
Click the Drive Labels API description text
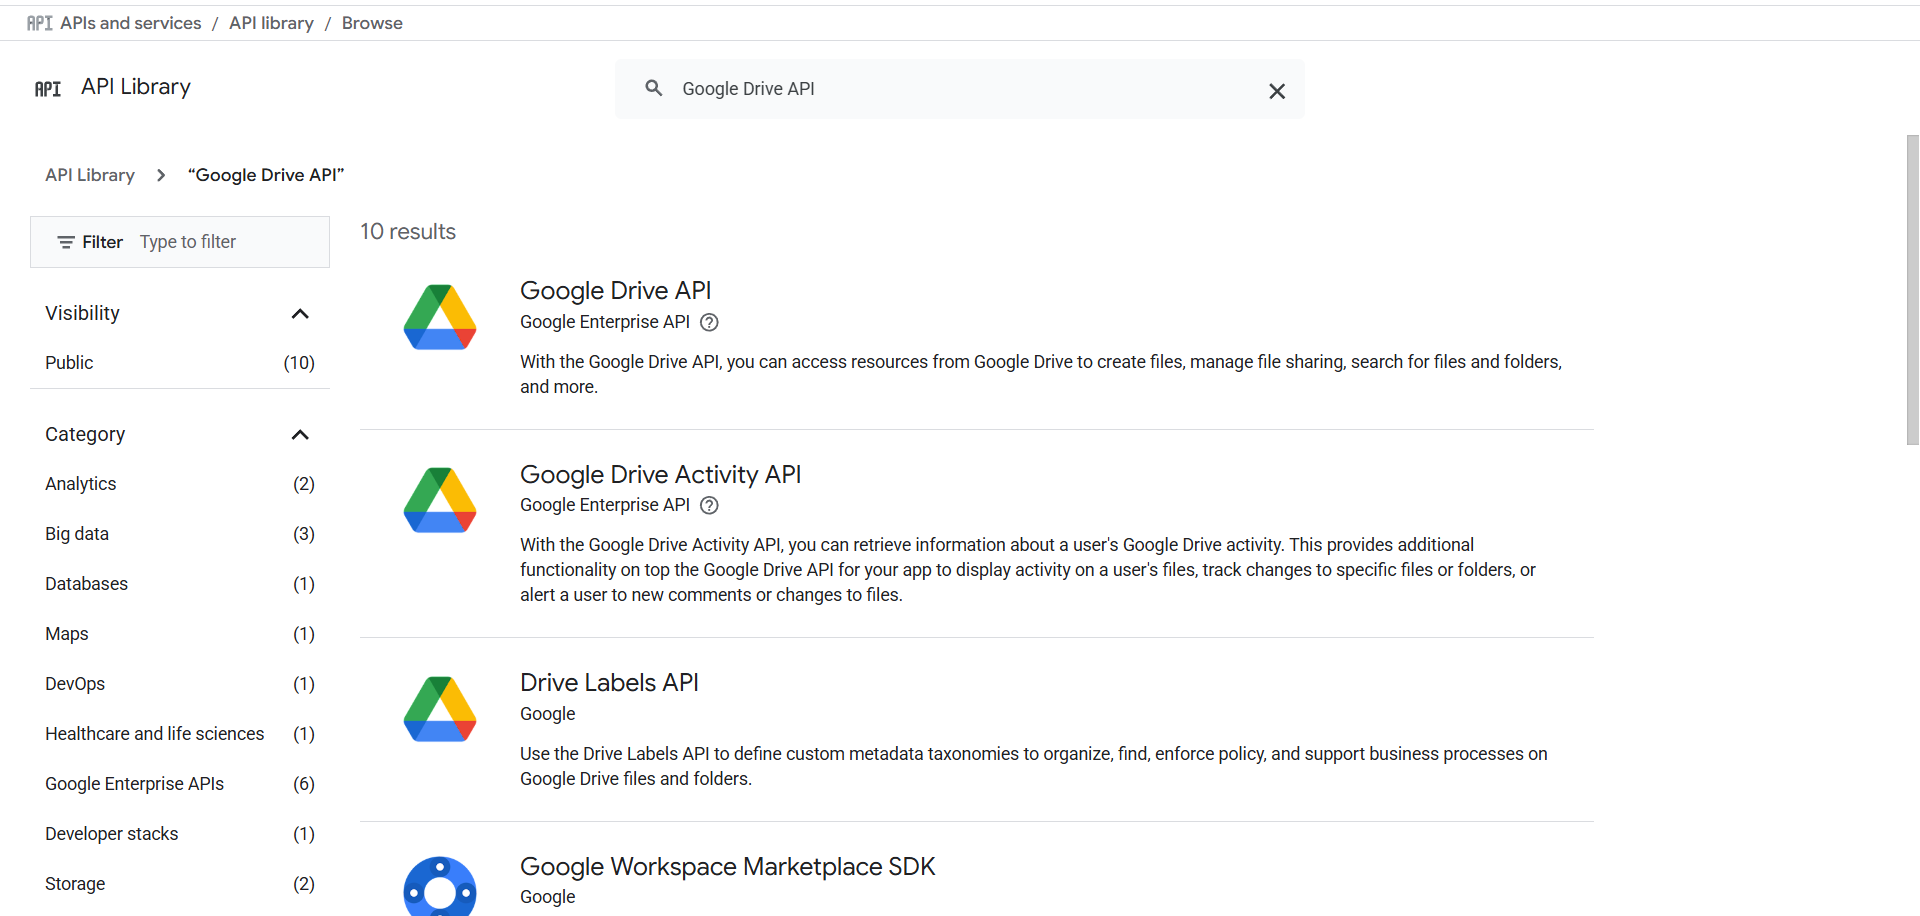(1034, 766)
